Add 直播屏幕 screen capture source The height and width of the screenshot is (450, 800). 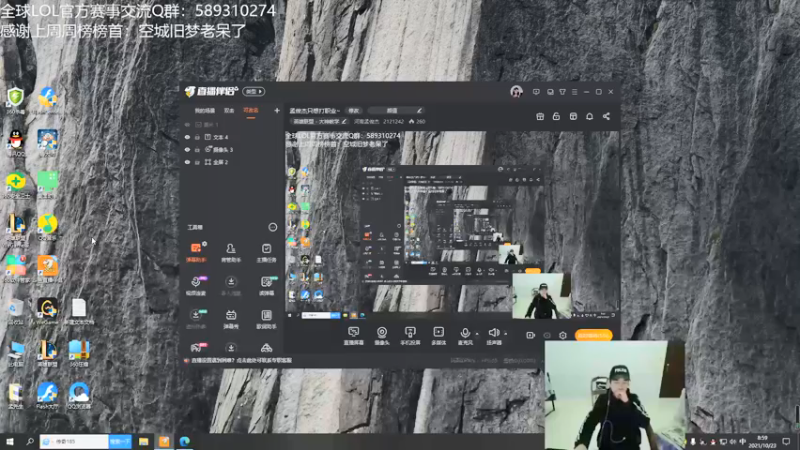click(353, 336)
